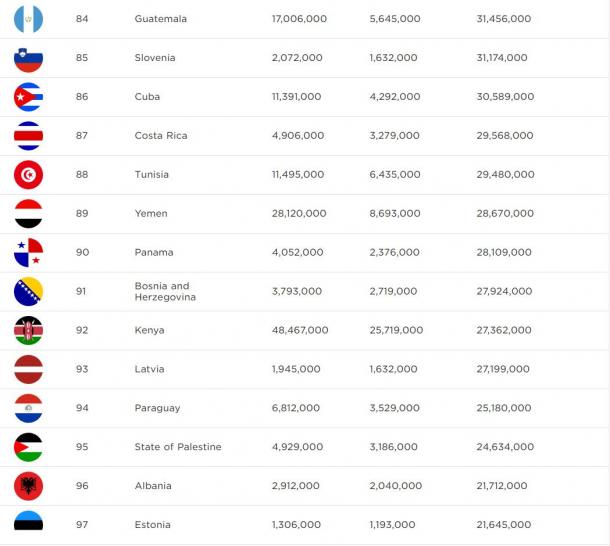Select the Tunisia flag icon
The image size is (610, 546).
pos(28,175)
